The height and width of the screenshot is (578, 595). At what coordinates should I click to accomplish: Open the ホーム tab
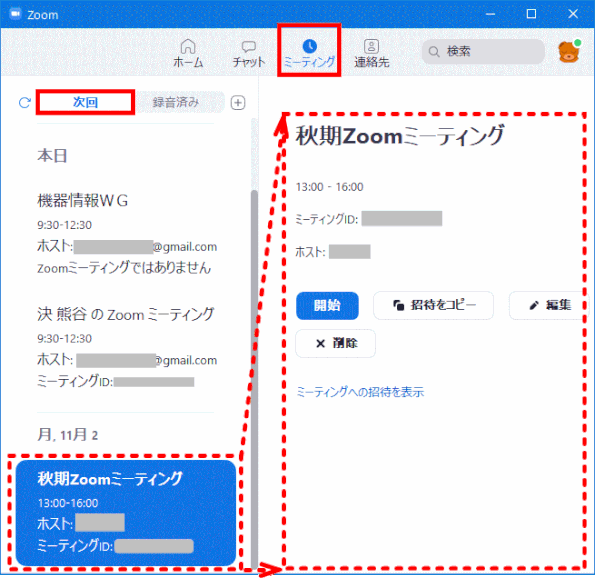(x=188, y=53)
